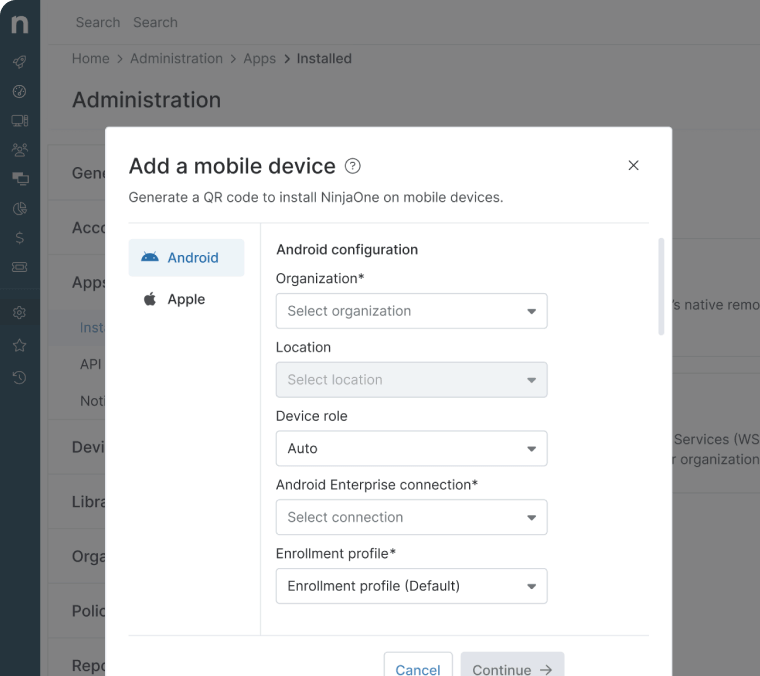Image resolution: width=760 pixels, height=676 pixels.
Task: Open the Select connection dropdown
Action: tap(412, 518)
